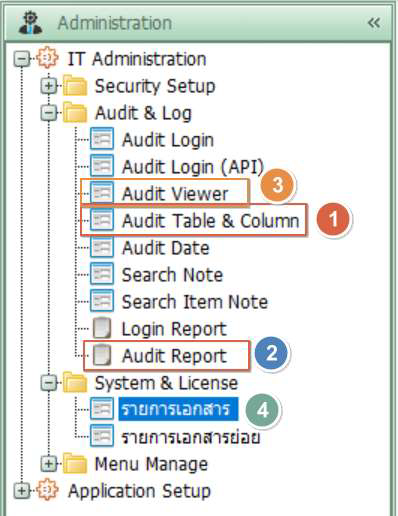Open the Audit Date item
398x516 pixels.
click(x=166, y=248)
